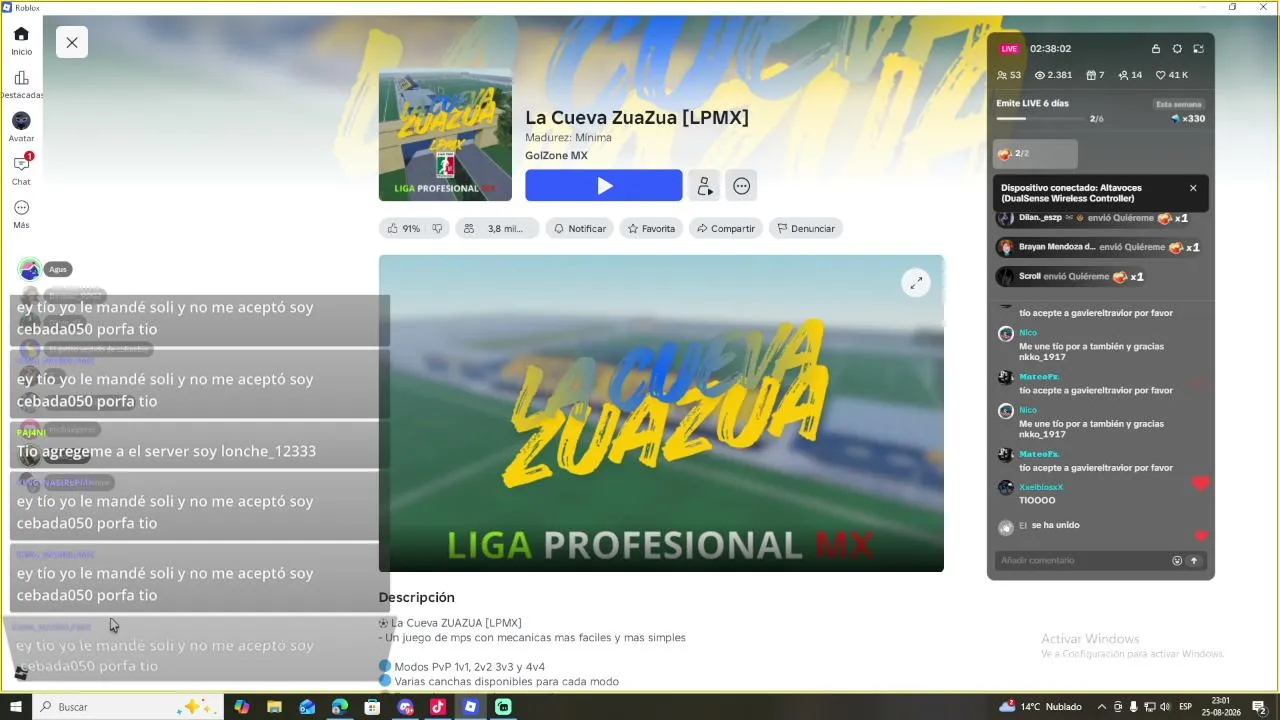Select XxelblossX username in chat
The width and height of the screenshot is (1280, 720).
1041,487
